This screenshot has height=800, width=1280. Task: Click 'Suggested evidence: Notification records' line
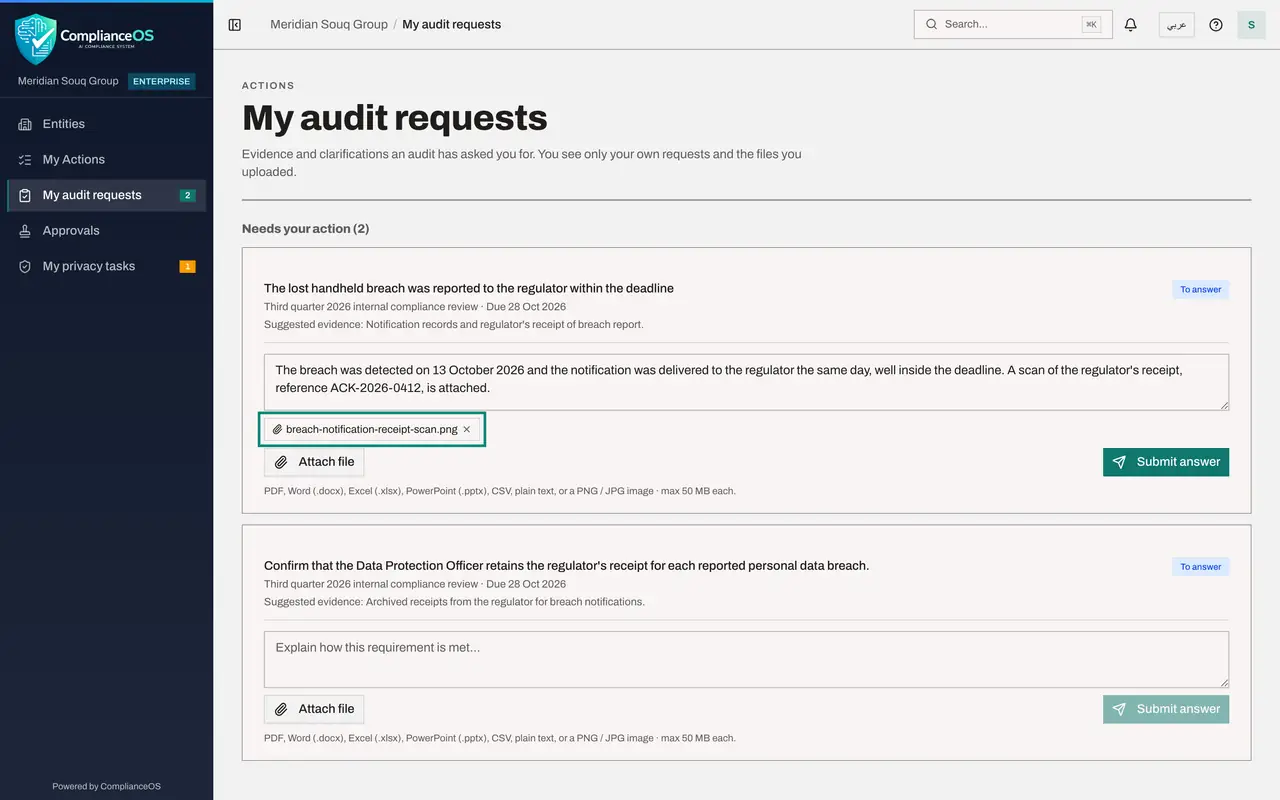point(454,324)
